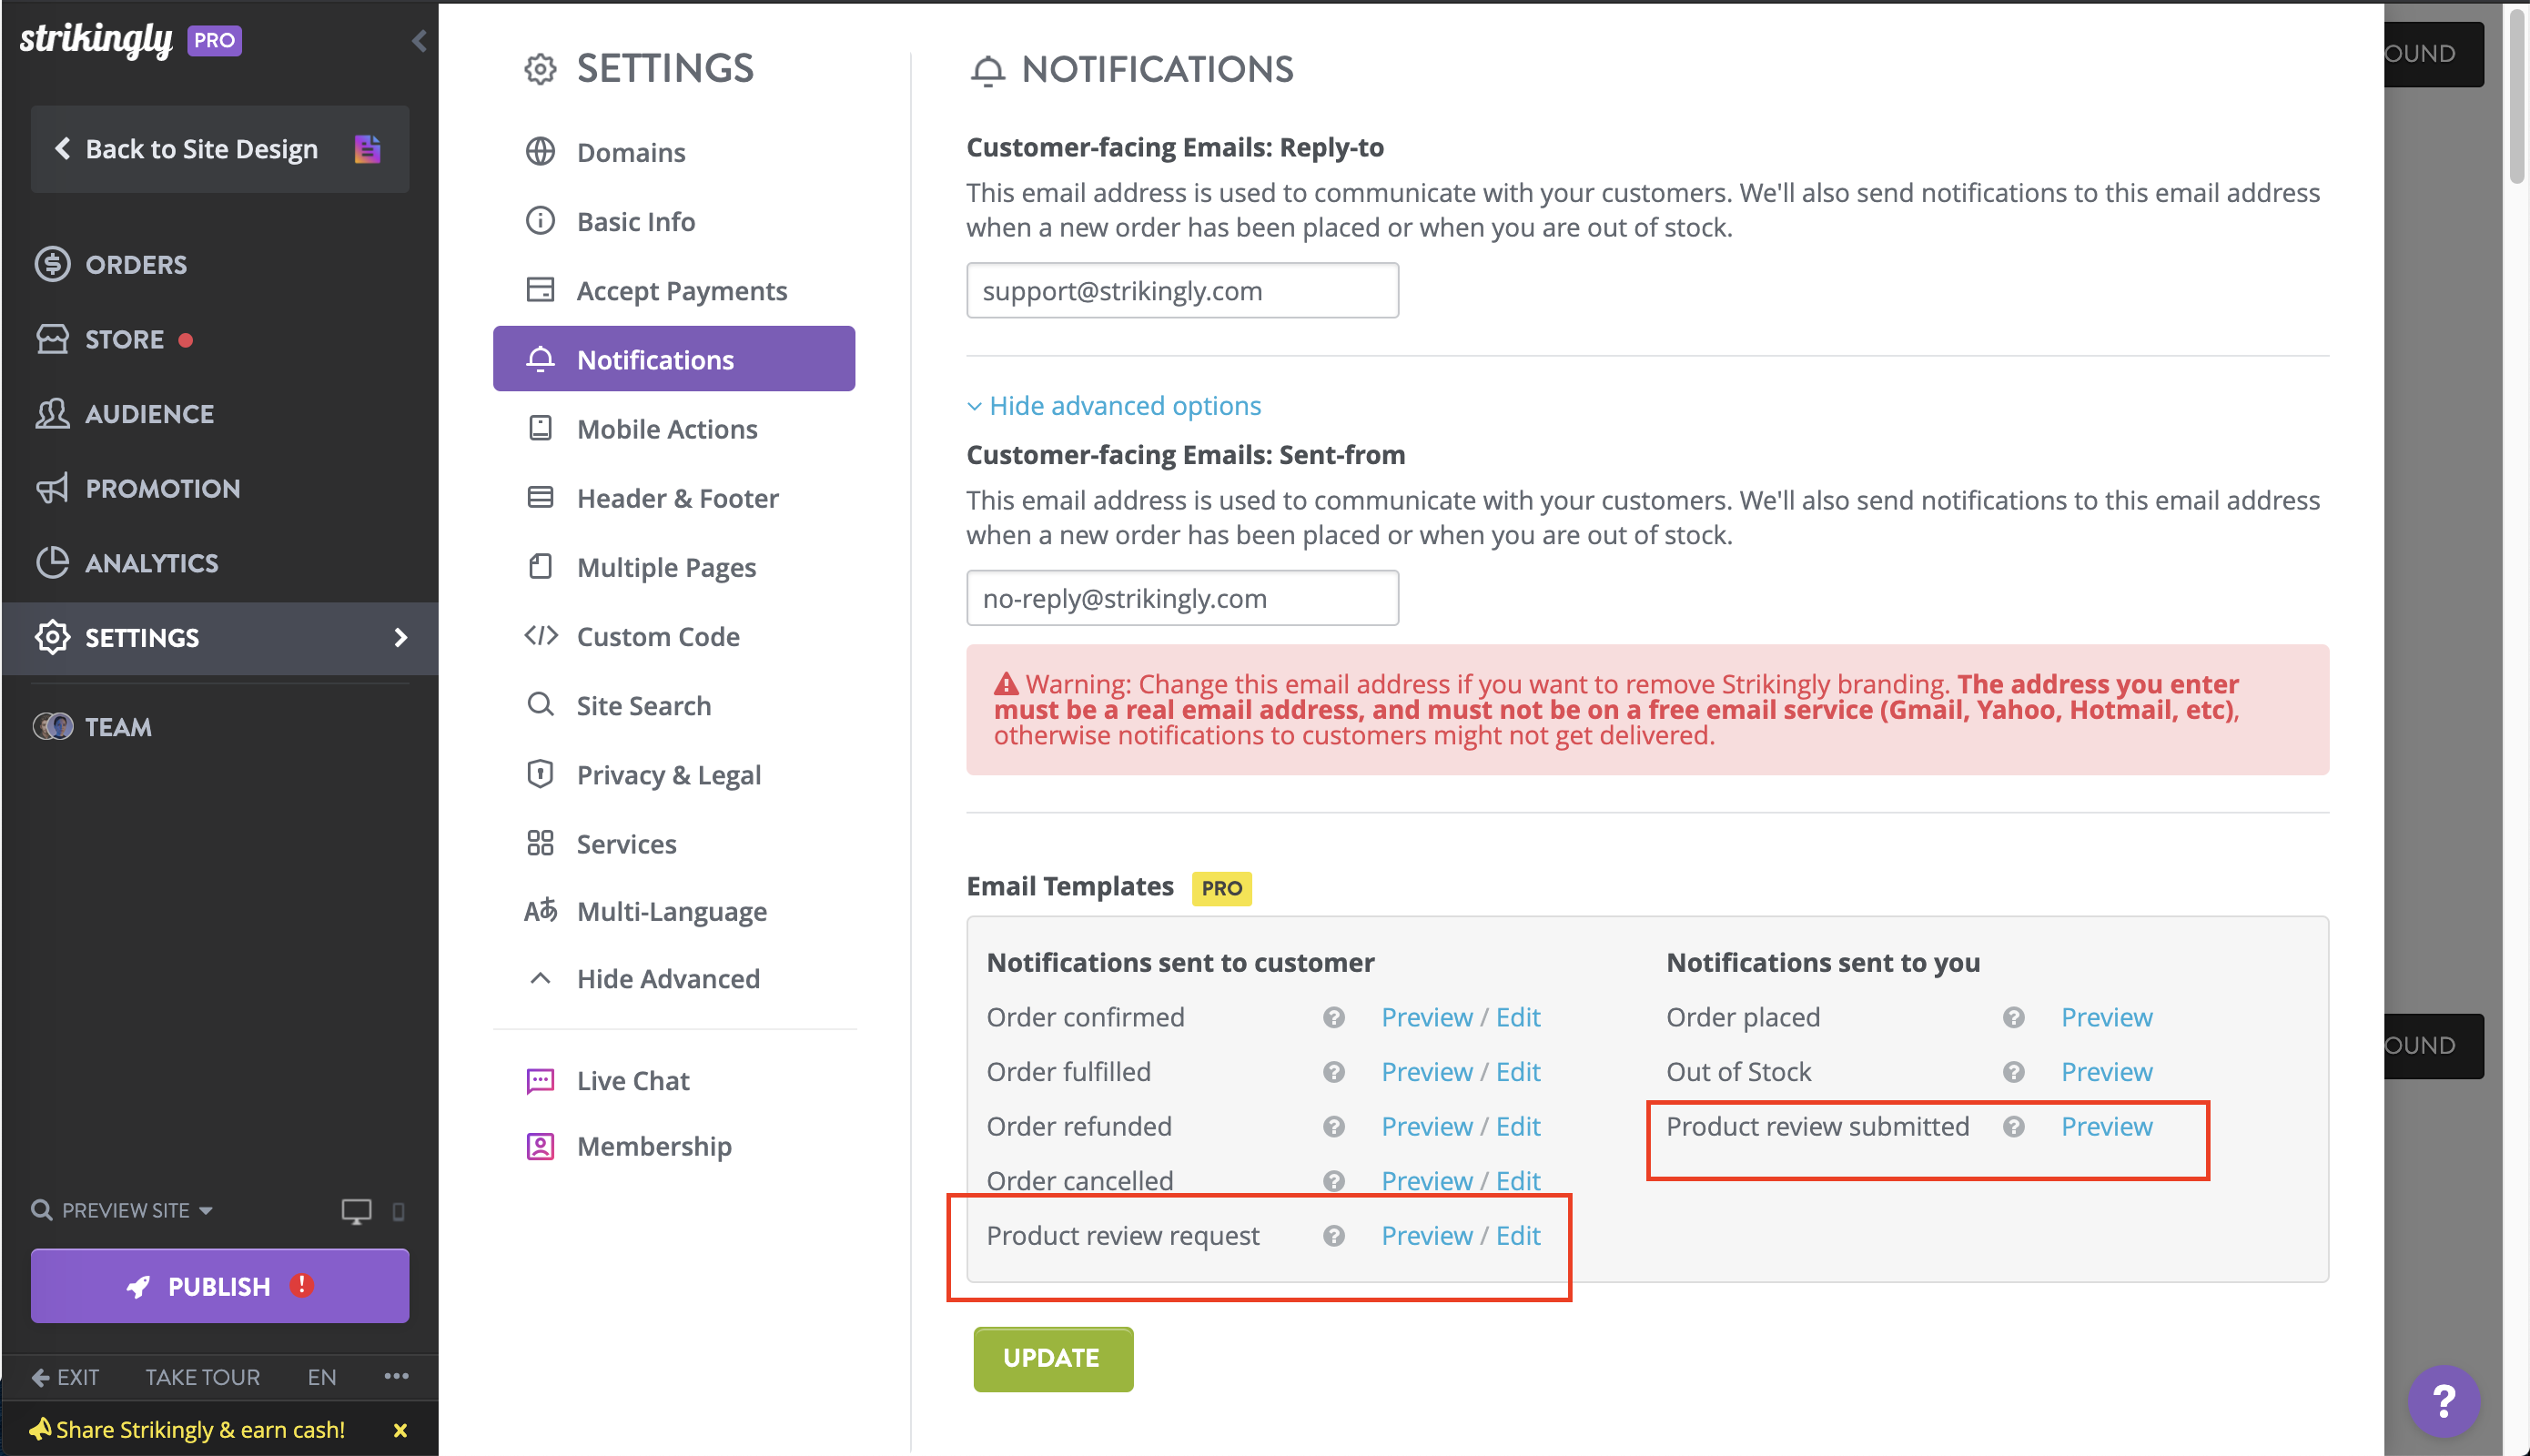Open the Analytics pie chart icon

click(52, 563)
